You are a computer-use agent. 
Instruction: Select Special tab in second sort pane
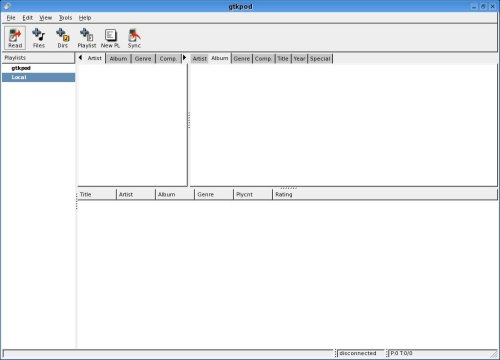[x=320, y=59]
